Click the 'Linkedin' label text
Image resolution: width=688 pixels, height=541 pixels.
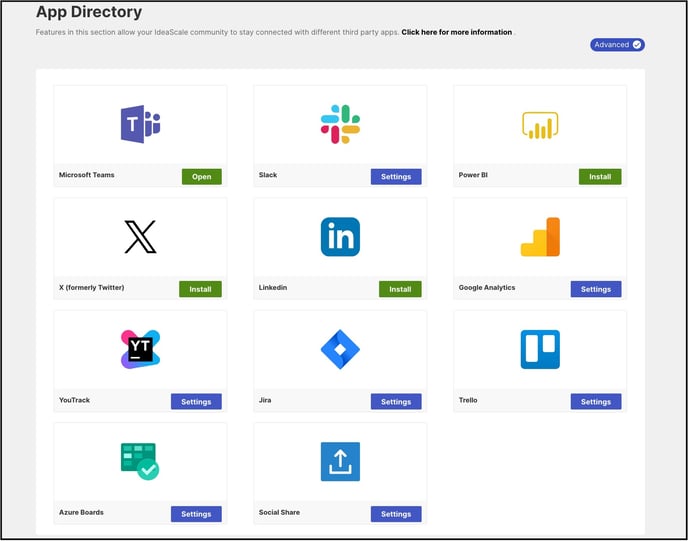pyautogui.click(x=272, y=287)
